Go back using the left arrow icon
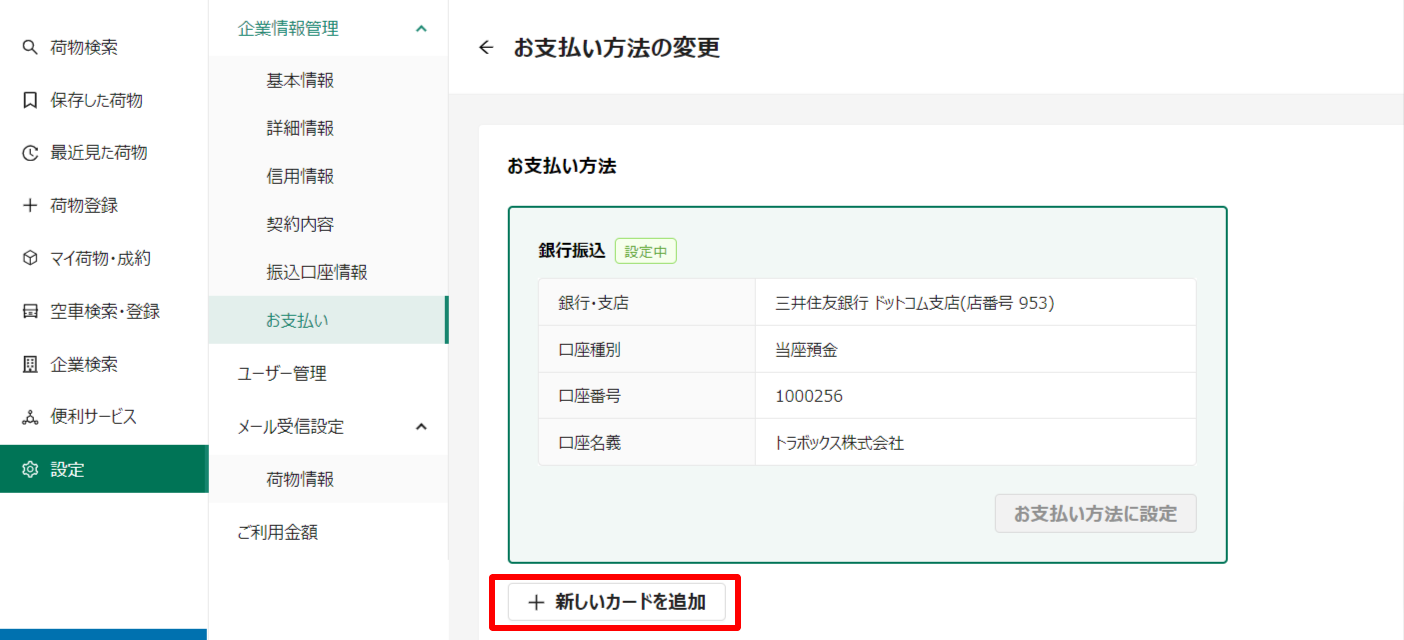Screen dimensions: 1404x640 pyautogui.click(x=486, y=47)
